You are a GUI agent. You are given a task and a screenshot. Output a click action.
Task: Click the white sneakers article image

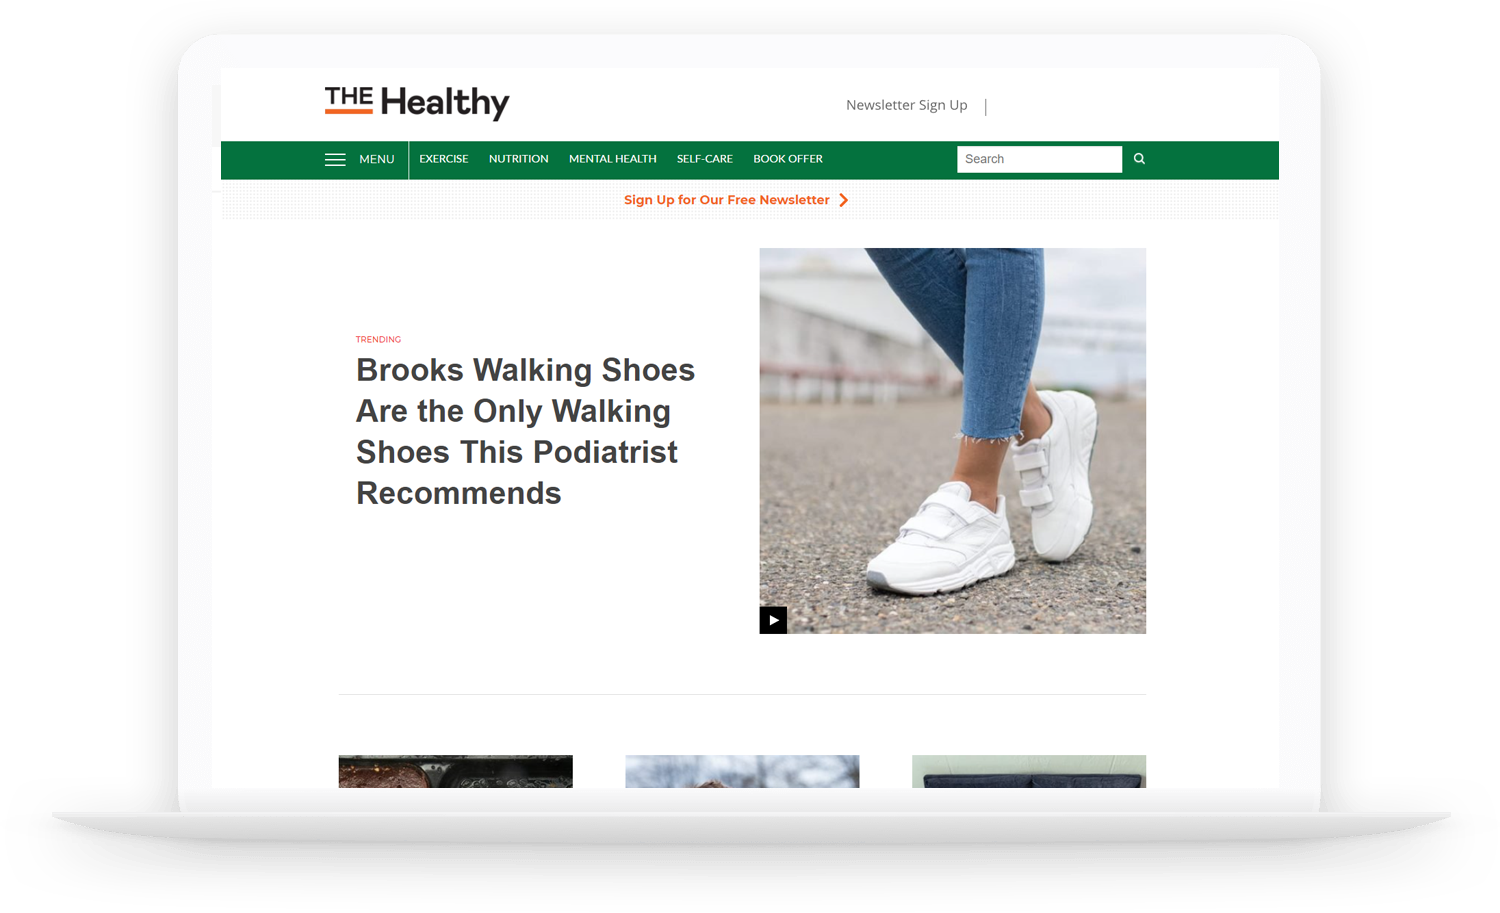[952, 441]
